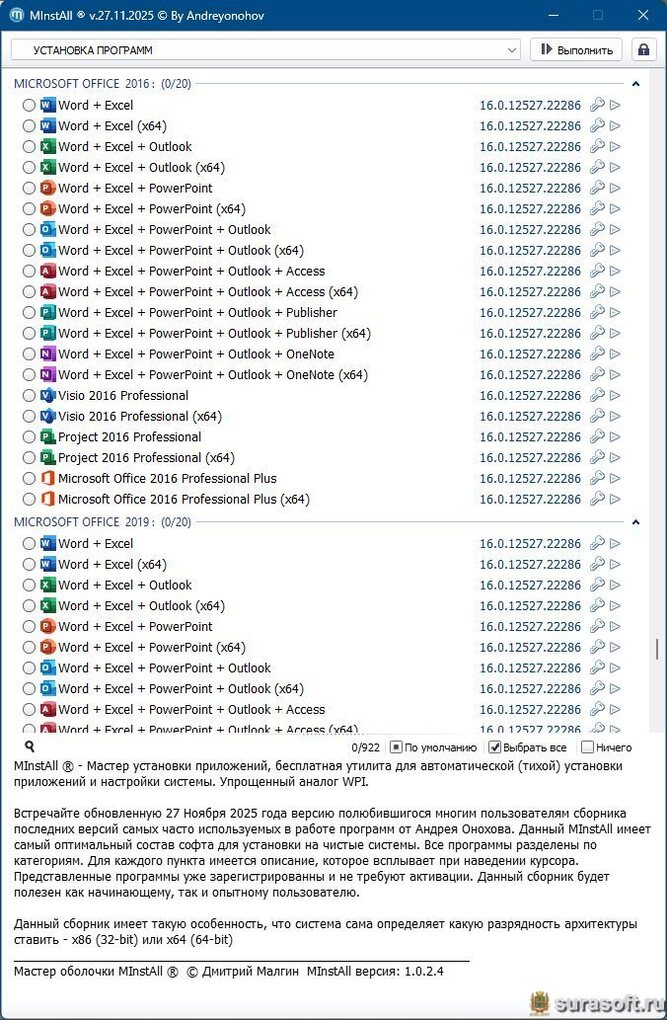This screenshot has height=1020, width=667.
Task: Click the Visio icon beside Visio 2016 Professional
Action: (48, 396)
